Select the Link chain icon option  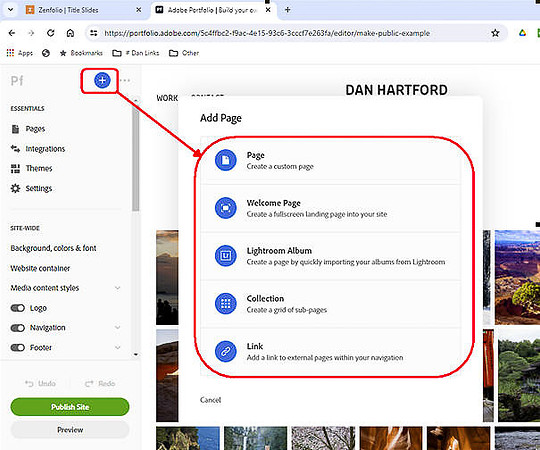(x=226, y=352)
